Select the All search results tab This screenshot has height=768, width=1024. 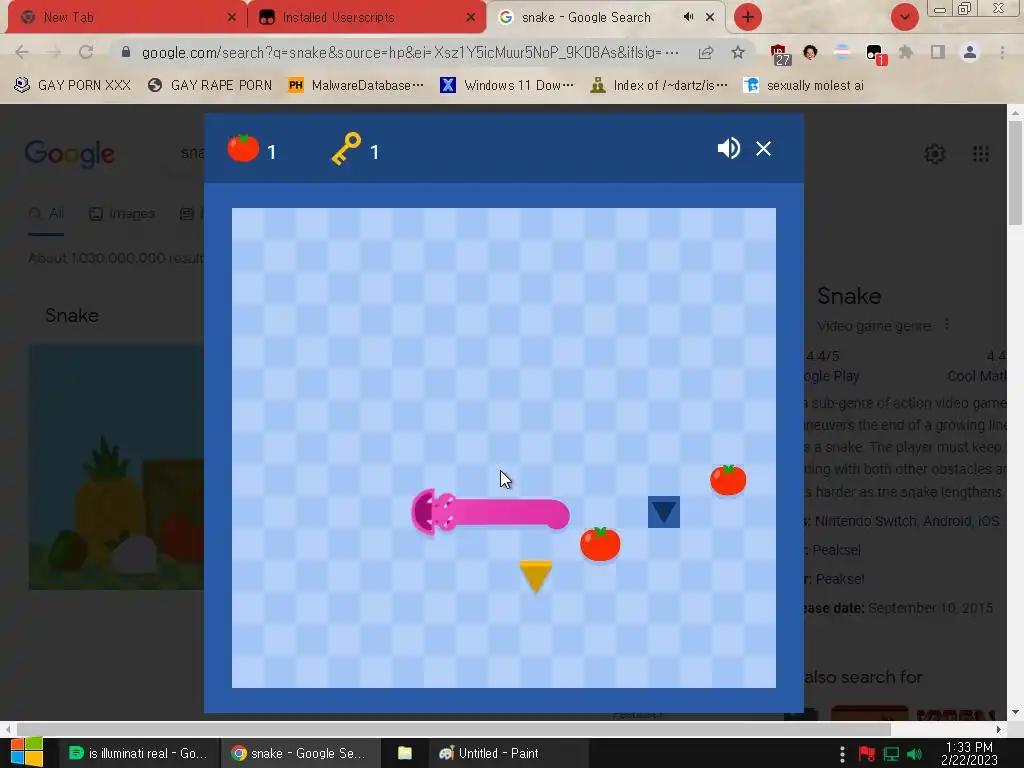point(46,214)
